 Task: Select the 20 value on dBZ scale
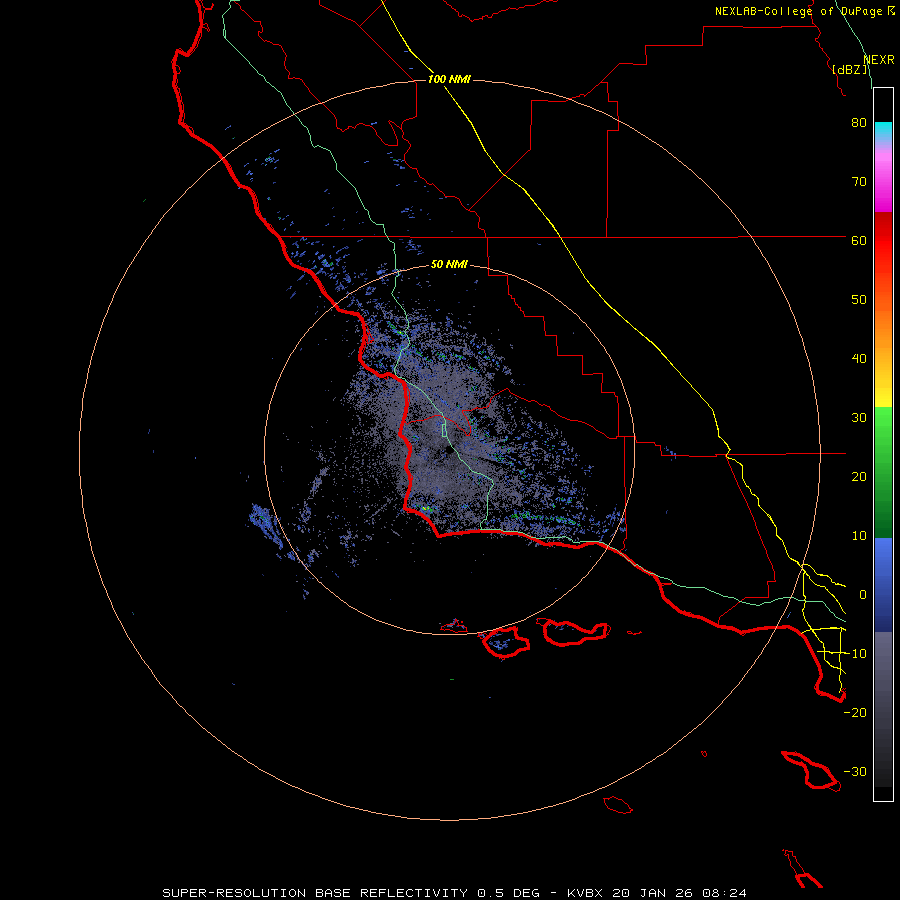tap(859, 477)
